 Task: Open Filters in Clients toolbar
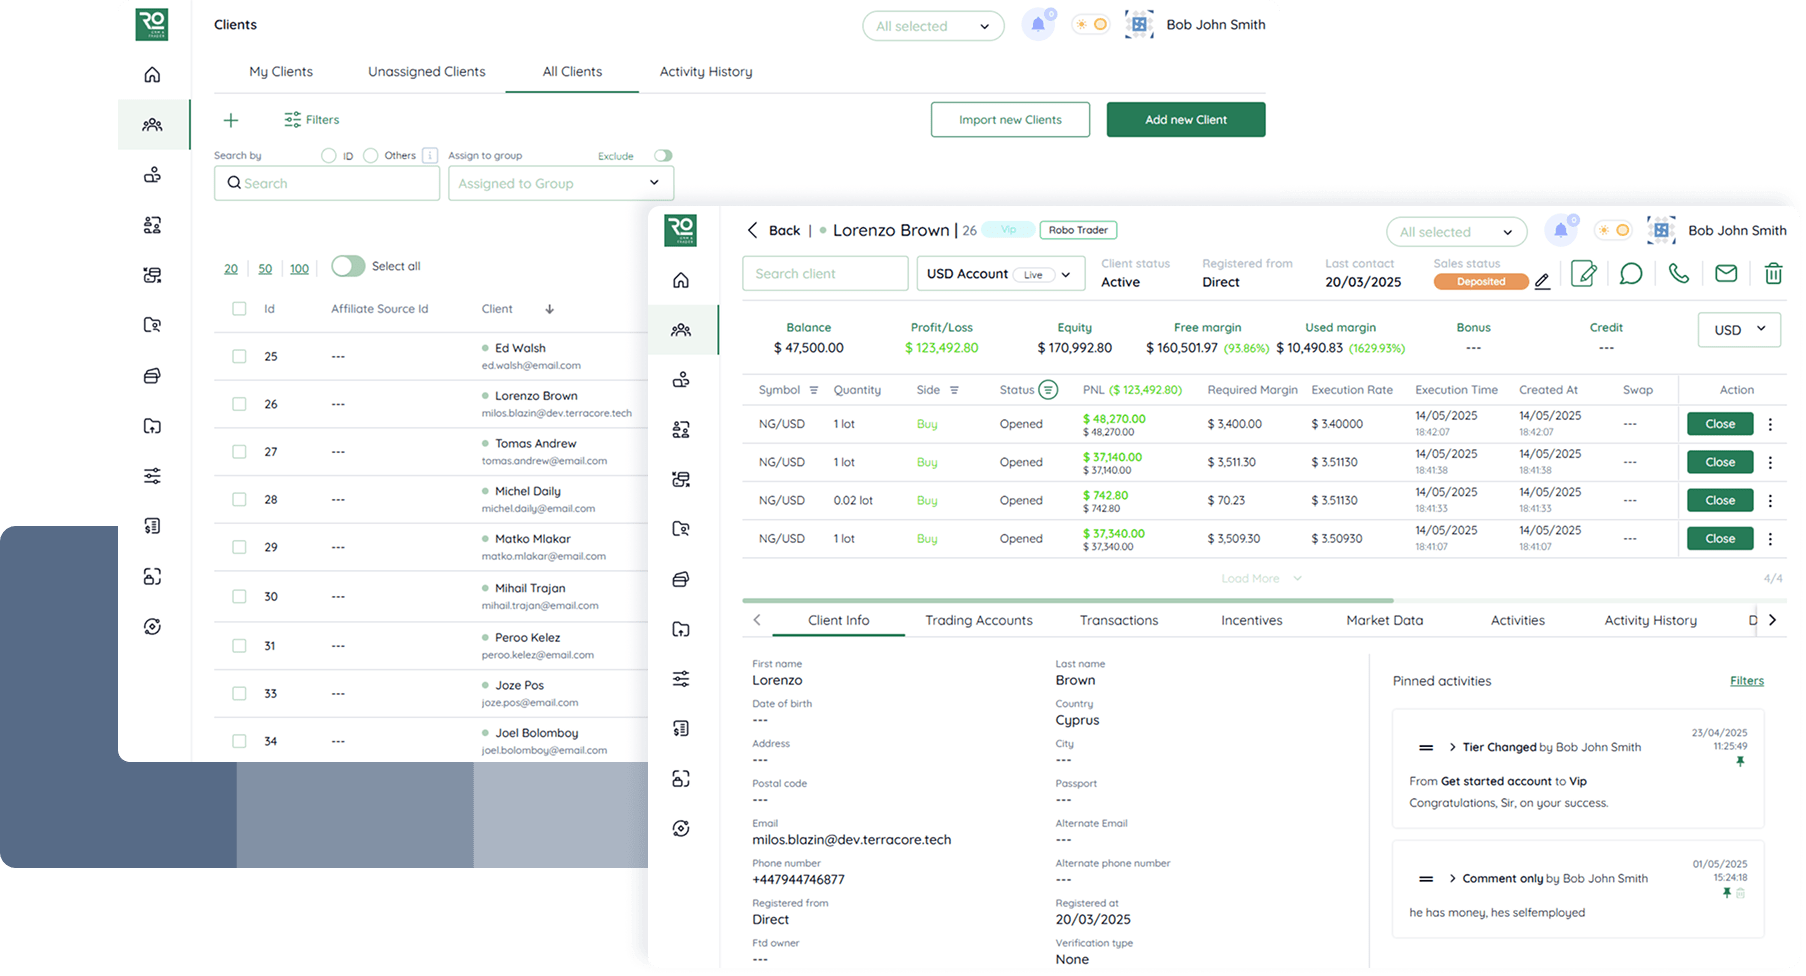[312, 120]
